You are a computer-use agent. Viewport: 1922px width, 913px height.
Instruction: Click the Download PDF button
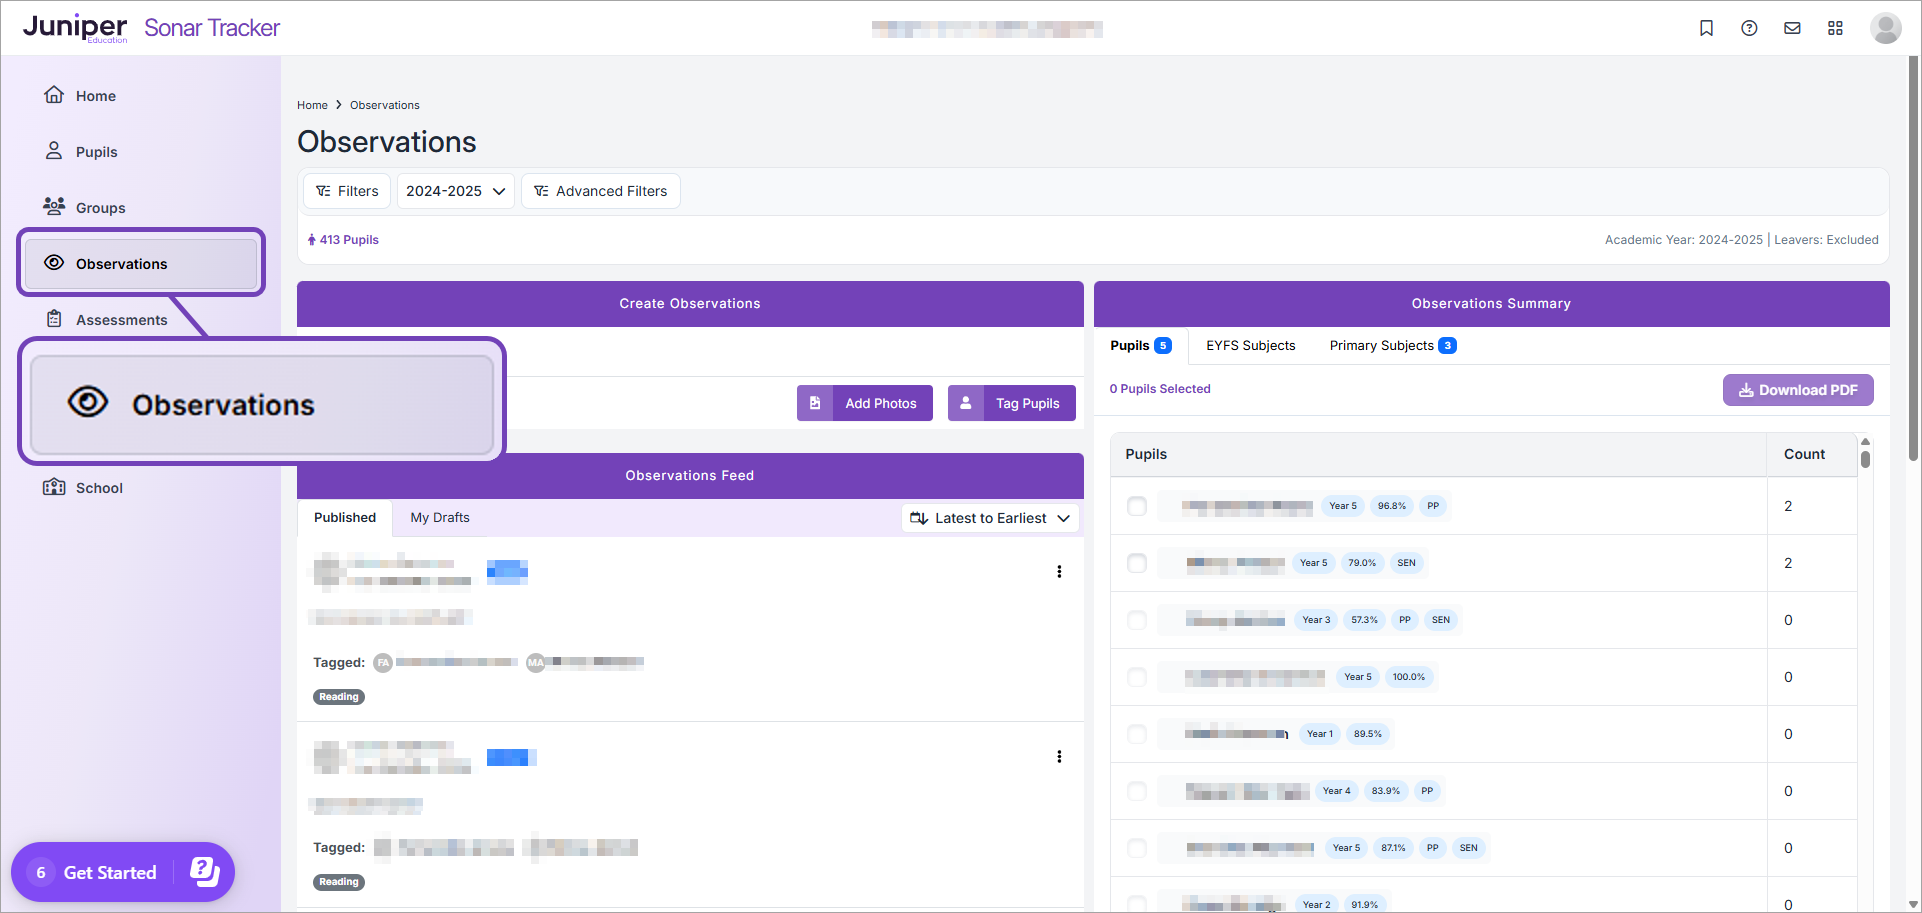click(x=1797, y=389)
